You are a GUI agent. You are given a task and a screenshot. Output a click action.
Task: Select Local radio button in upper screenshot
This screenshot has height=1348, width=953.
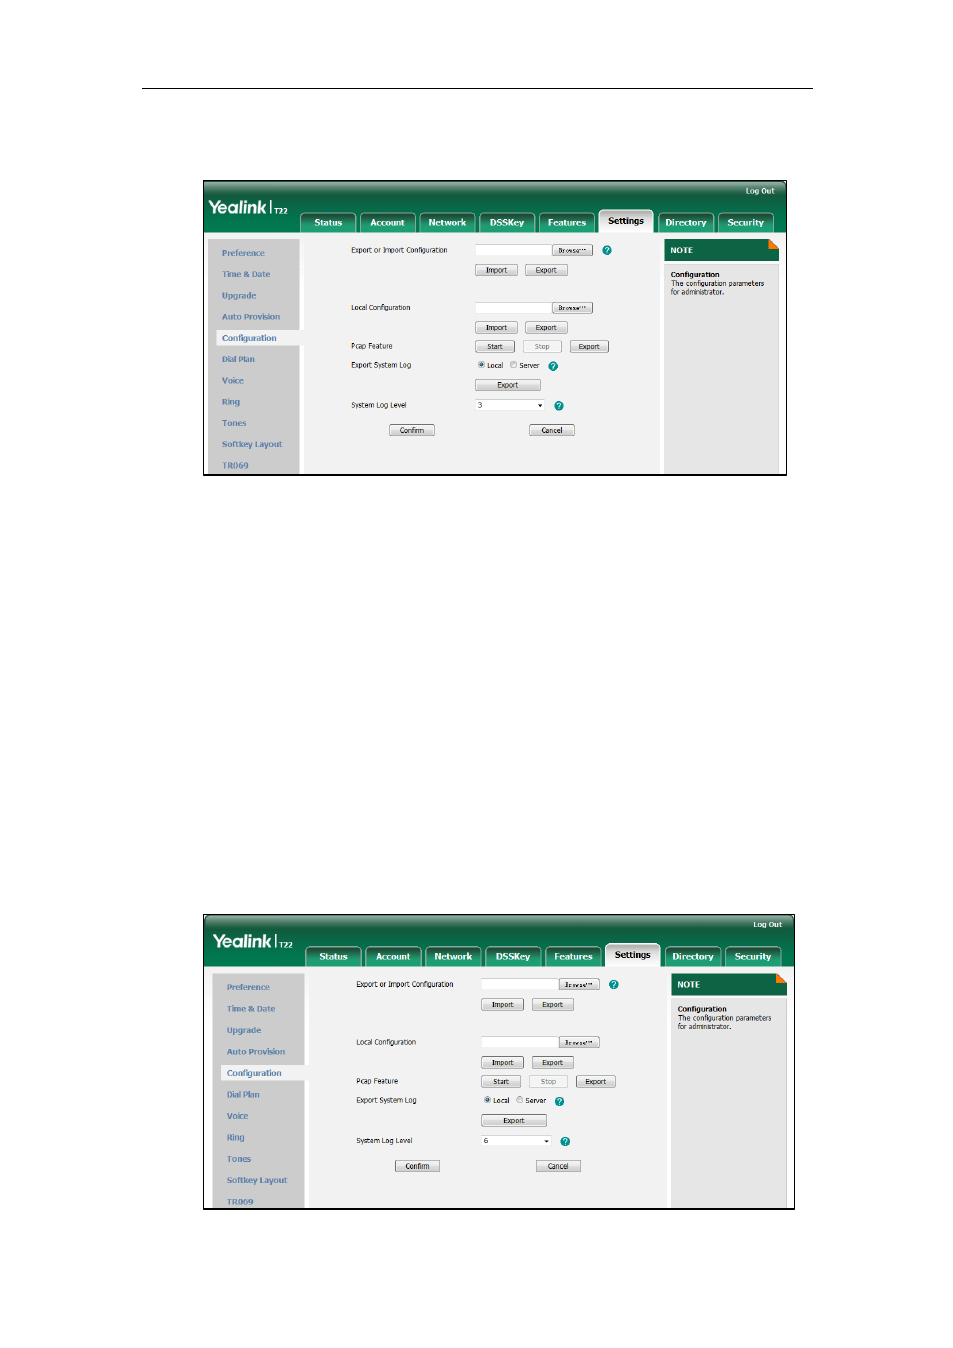tap(481, 365)
